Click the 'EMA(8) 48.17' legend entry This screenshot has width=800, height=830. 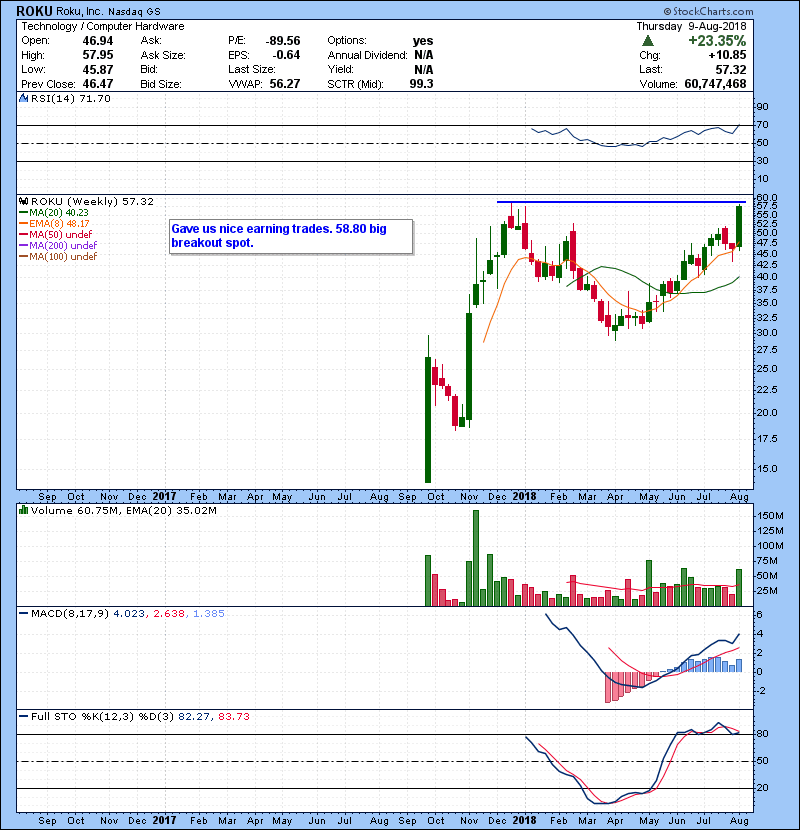coord(59,223)
